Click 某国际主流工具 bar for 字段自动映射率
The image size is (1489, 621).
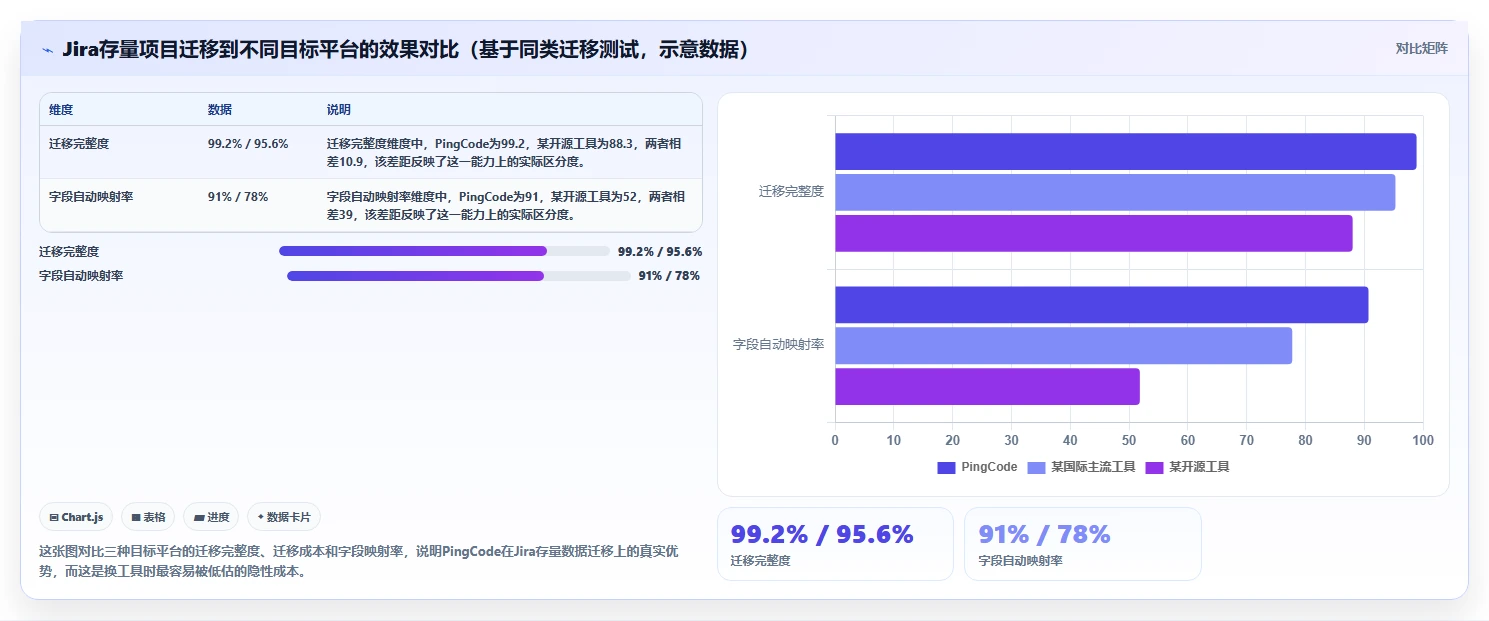pos(1063,346)
